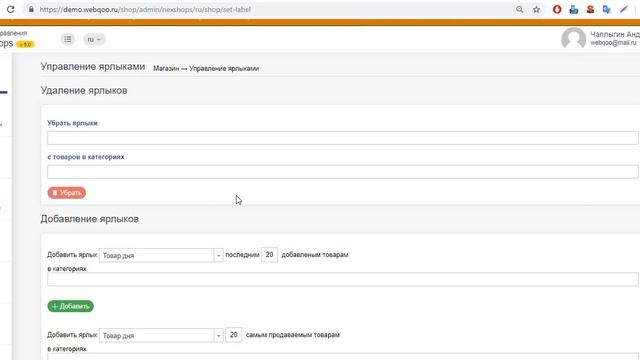Click the first в категориях input field
This screenshot has height=360, width=640.
(342, 279)
